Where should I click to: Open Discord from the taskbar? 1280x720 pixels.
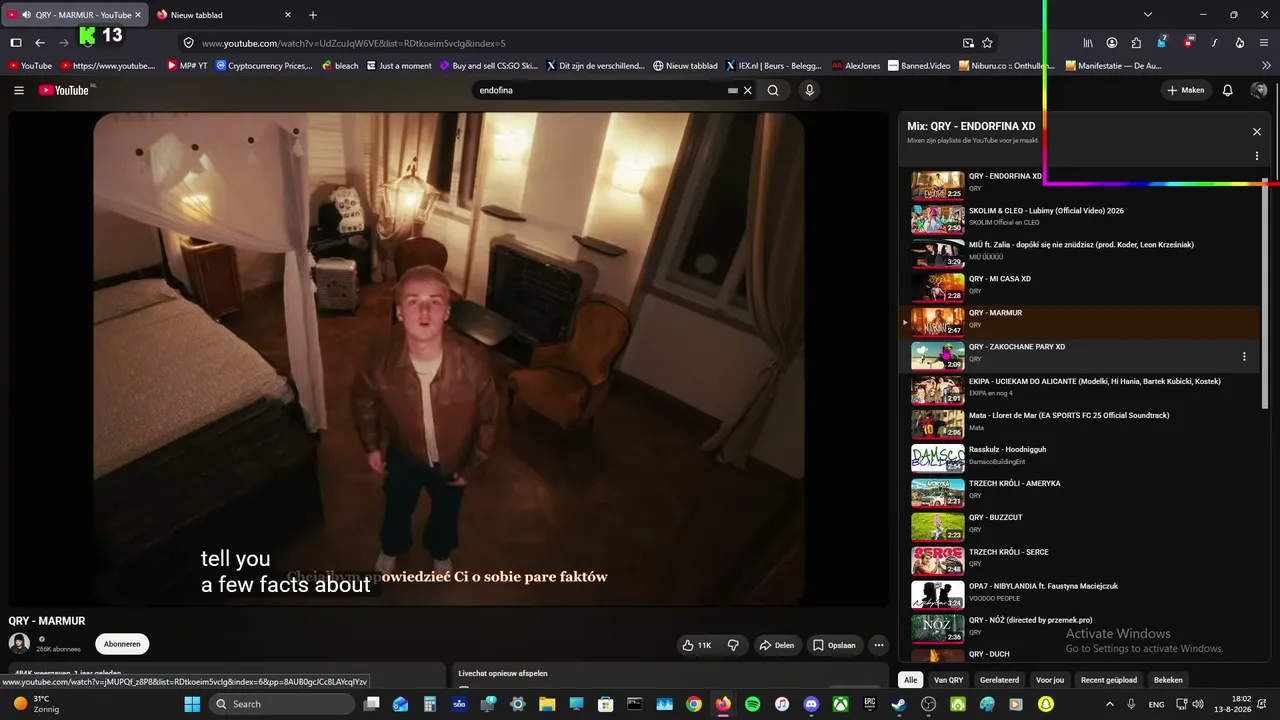pos(811,704)
